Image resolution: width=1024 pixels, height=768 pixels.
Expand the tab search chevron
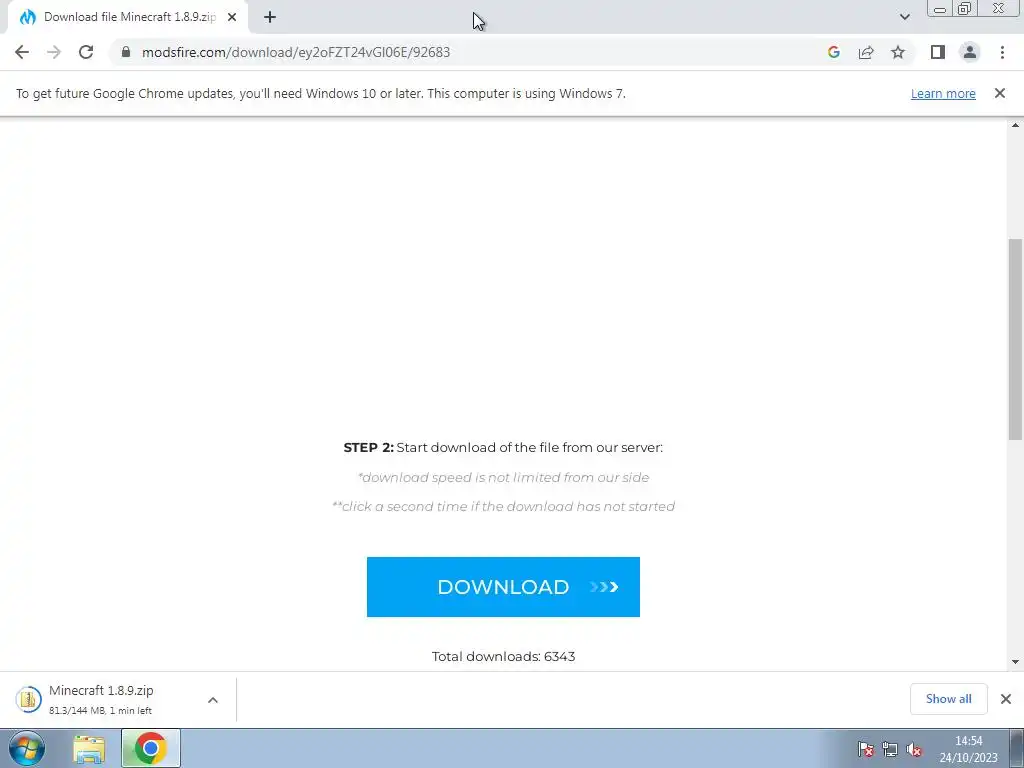click(x=904, y=17)
